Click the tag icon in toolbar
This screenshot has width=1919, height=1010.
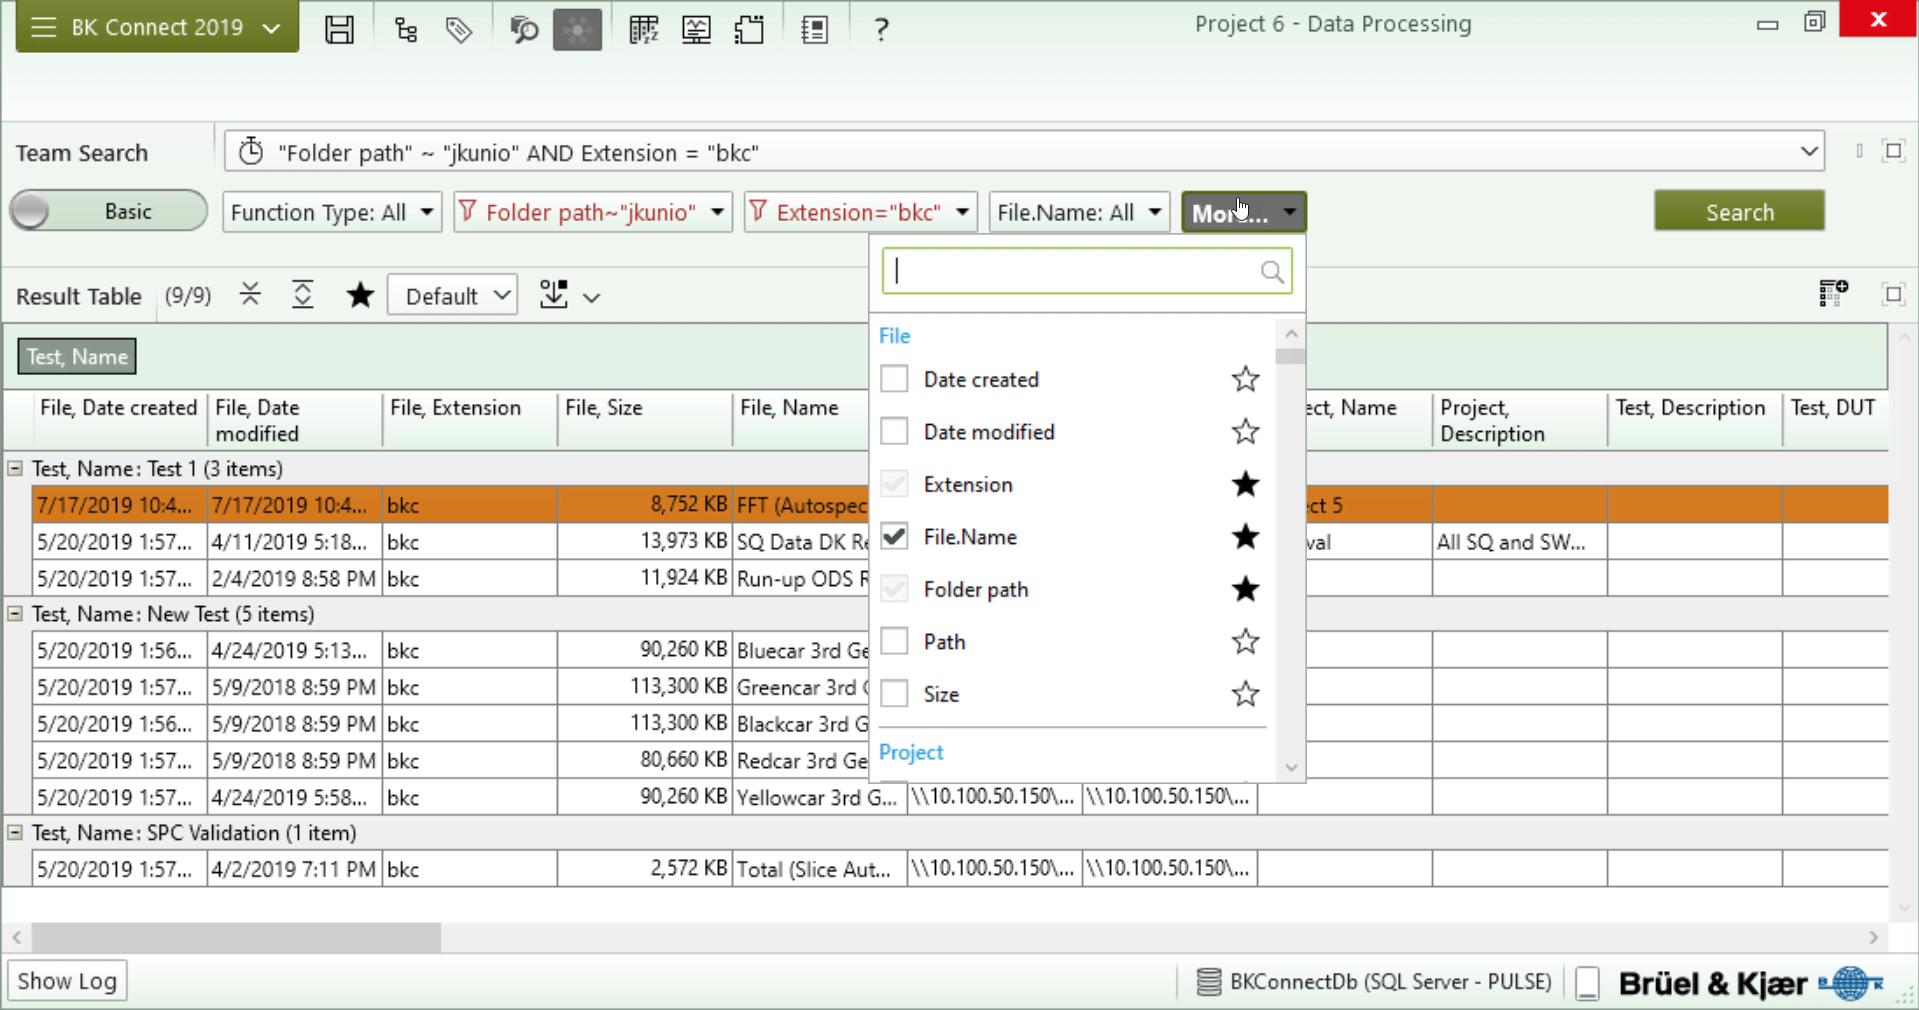[459, 30]
